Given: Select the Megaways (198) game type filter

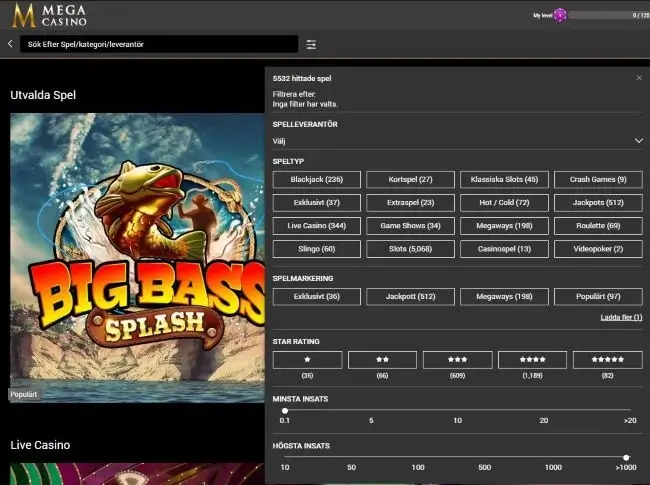Looking at the screenshot, I should [x=504, y=226].
